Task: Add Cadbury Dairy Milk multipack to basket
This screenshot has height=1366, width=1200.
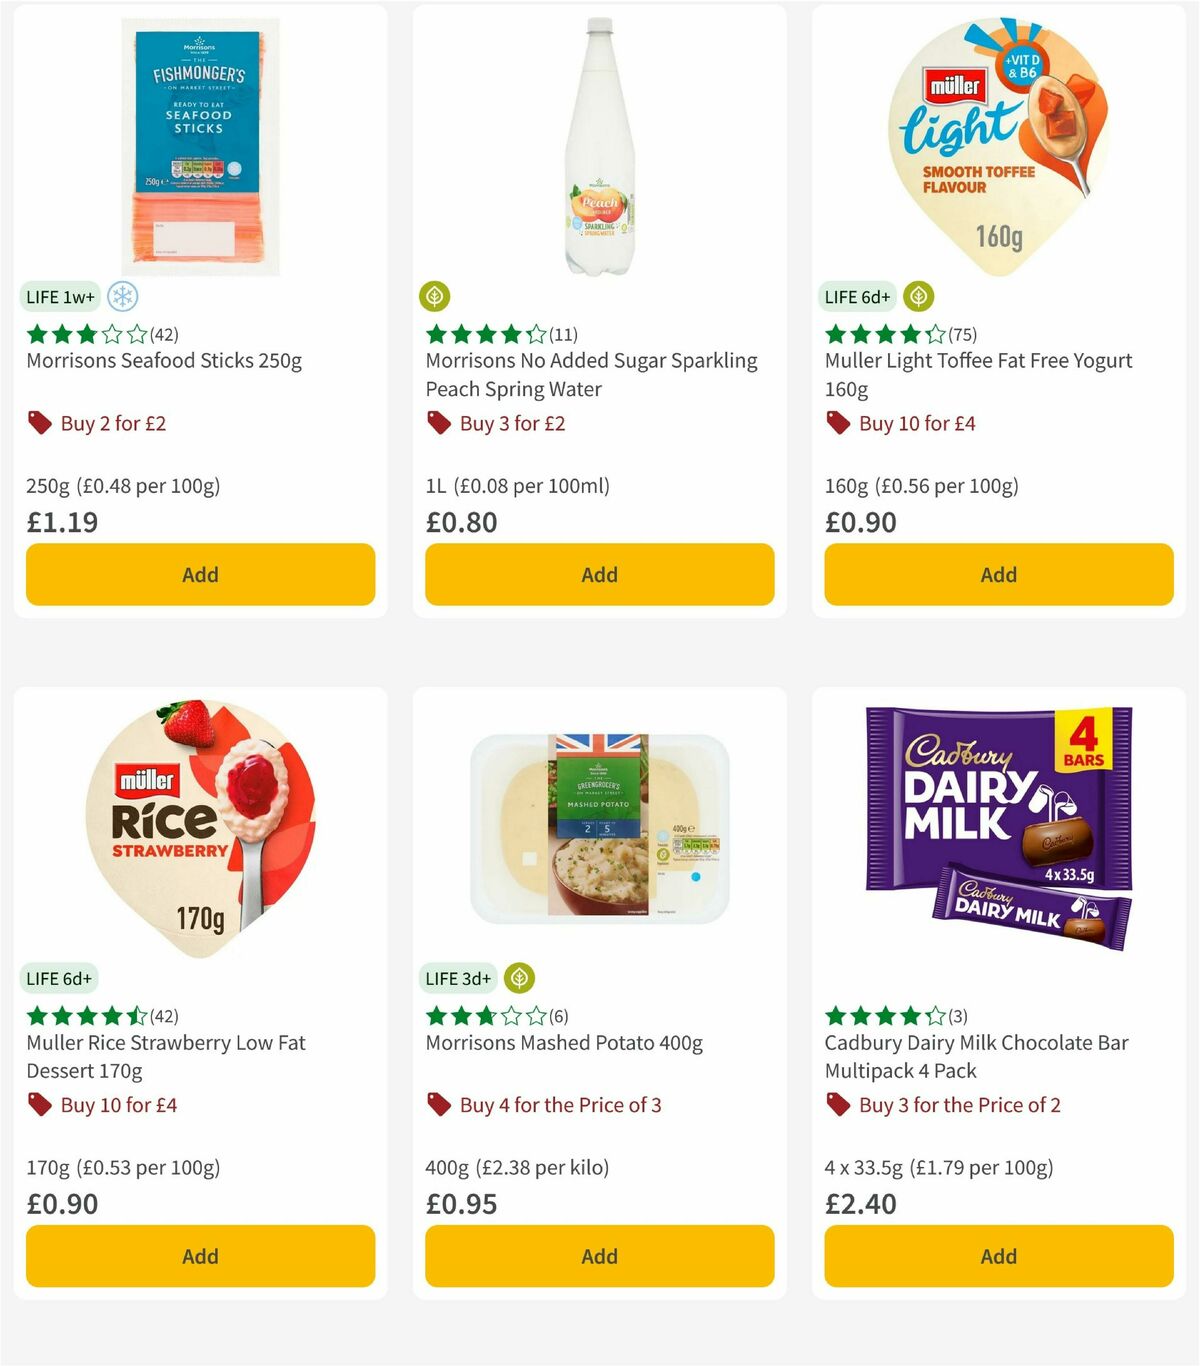Action: click(998, 1256)
